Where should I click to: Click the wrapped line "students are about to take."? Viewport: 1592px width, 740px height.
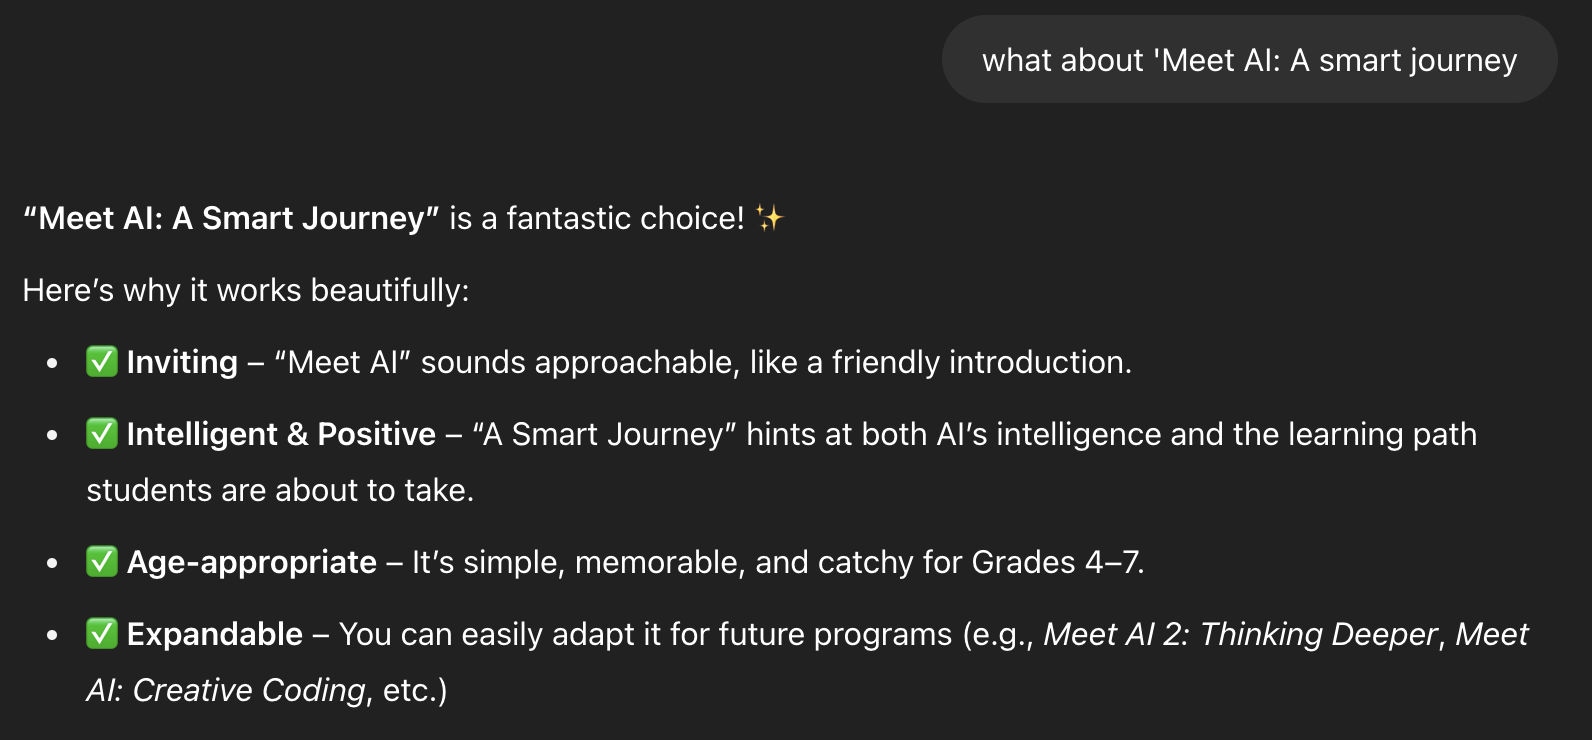coord(280,490)
